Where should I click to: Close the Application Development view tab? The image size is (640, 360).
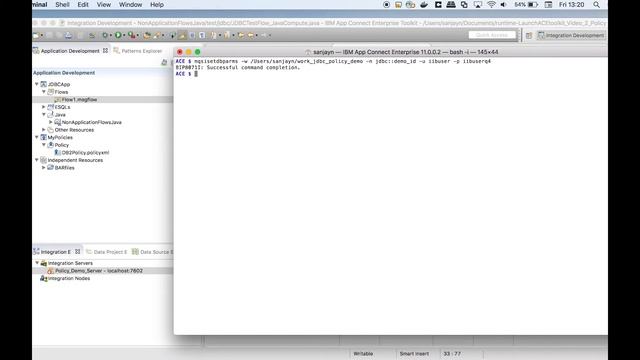click(105, 51)
